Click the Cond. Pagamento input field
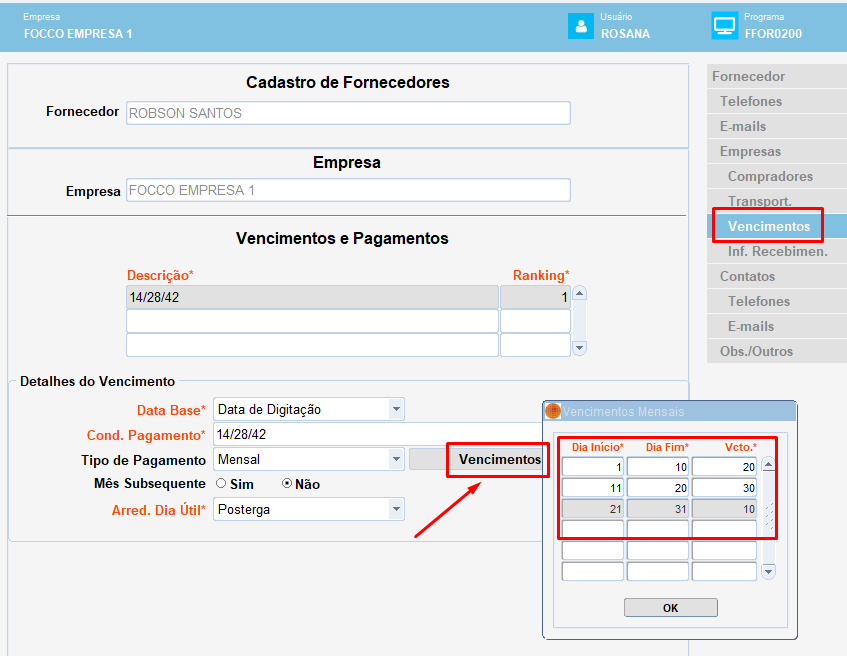The height and width of the screenshot is (656, 847). [378, 434]
